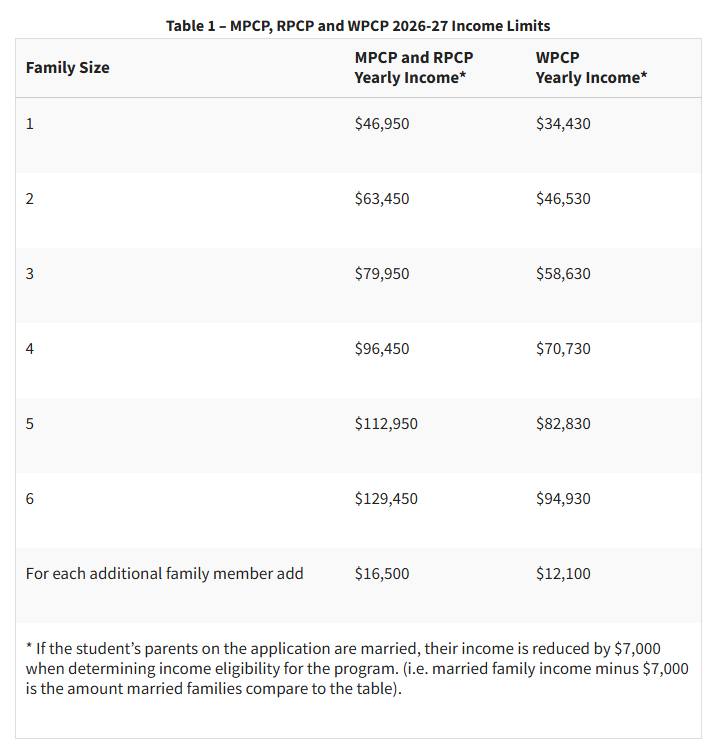
Task: Select the $46,530 WPCP value
Action: click(x=563, y=199)
